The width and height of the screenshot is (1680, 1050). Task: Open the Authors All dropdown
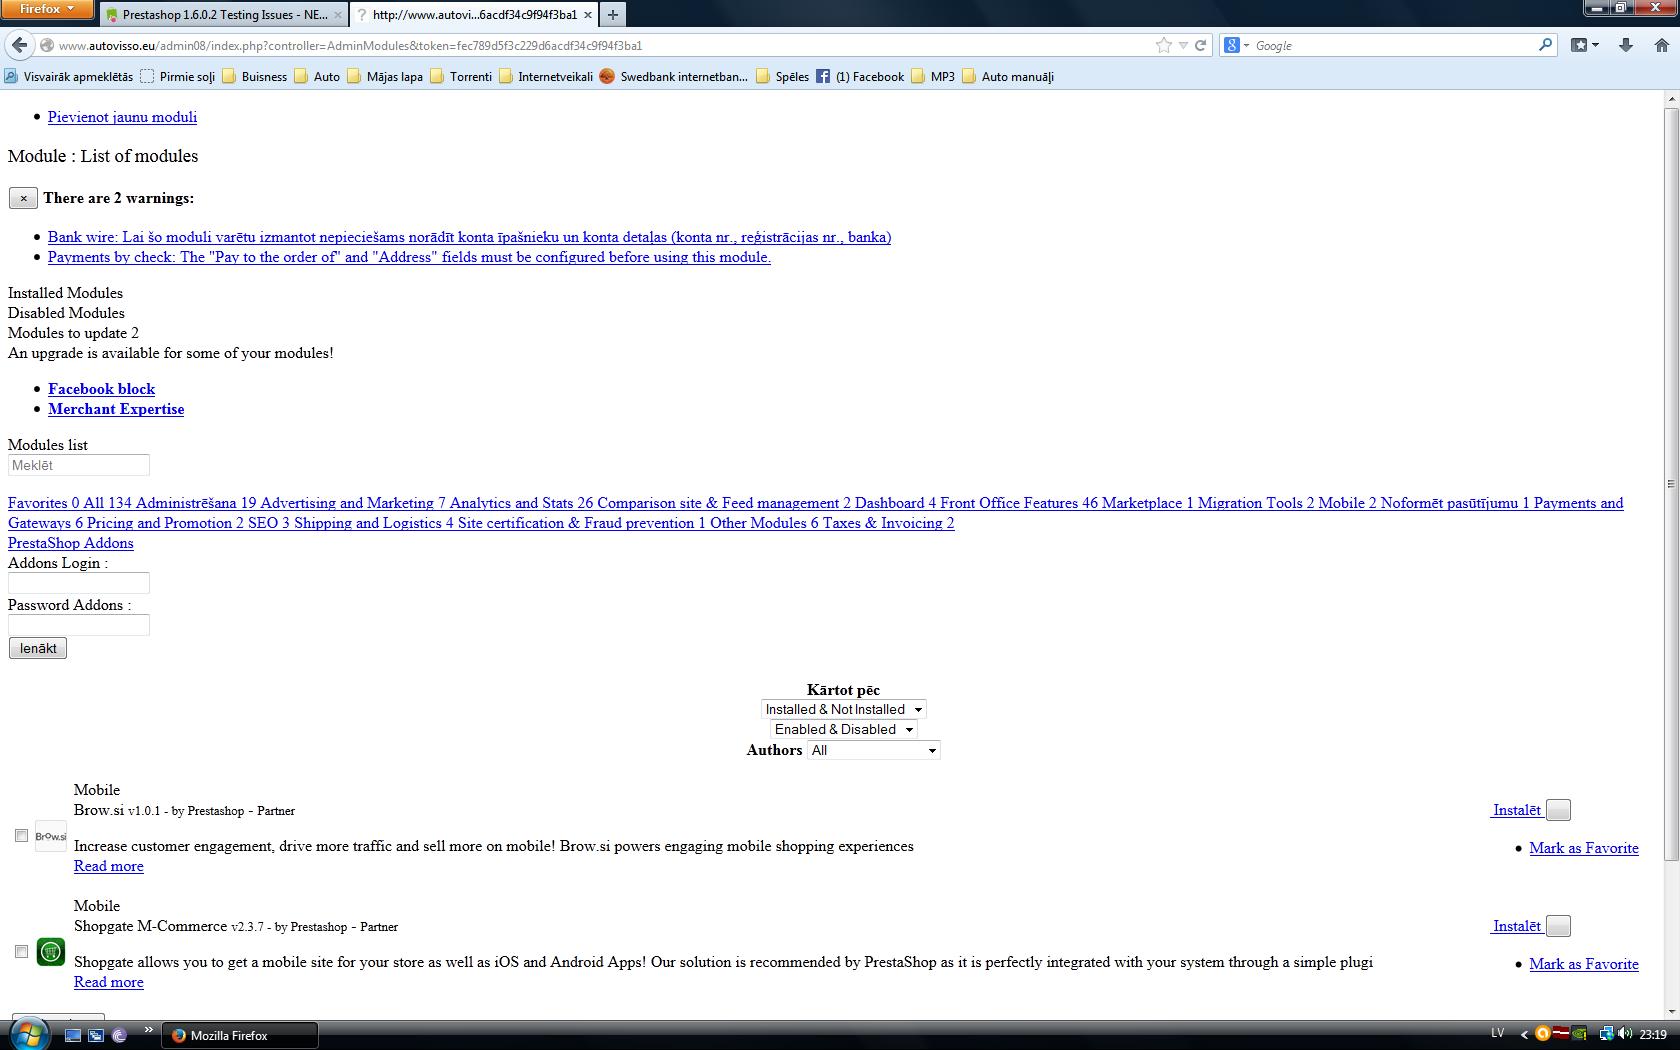point(873,750)
